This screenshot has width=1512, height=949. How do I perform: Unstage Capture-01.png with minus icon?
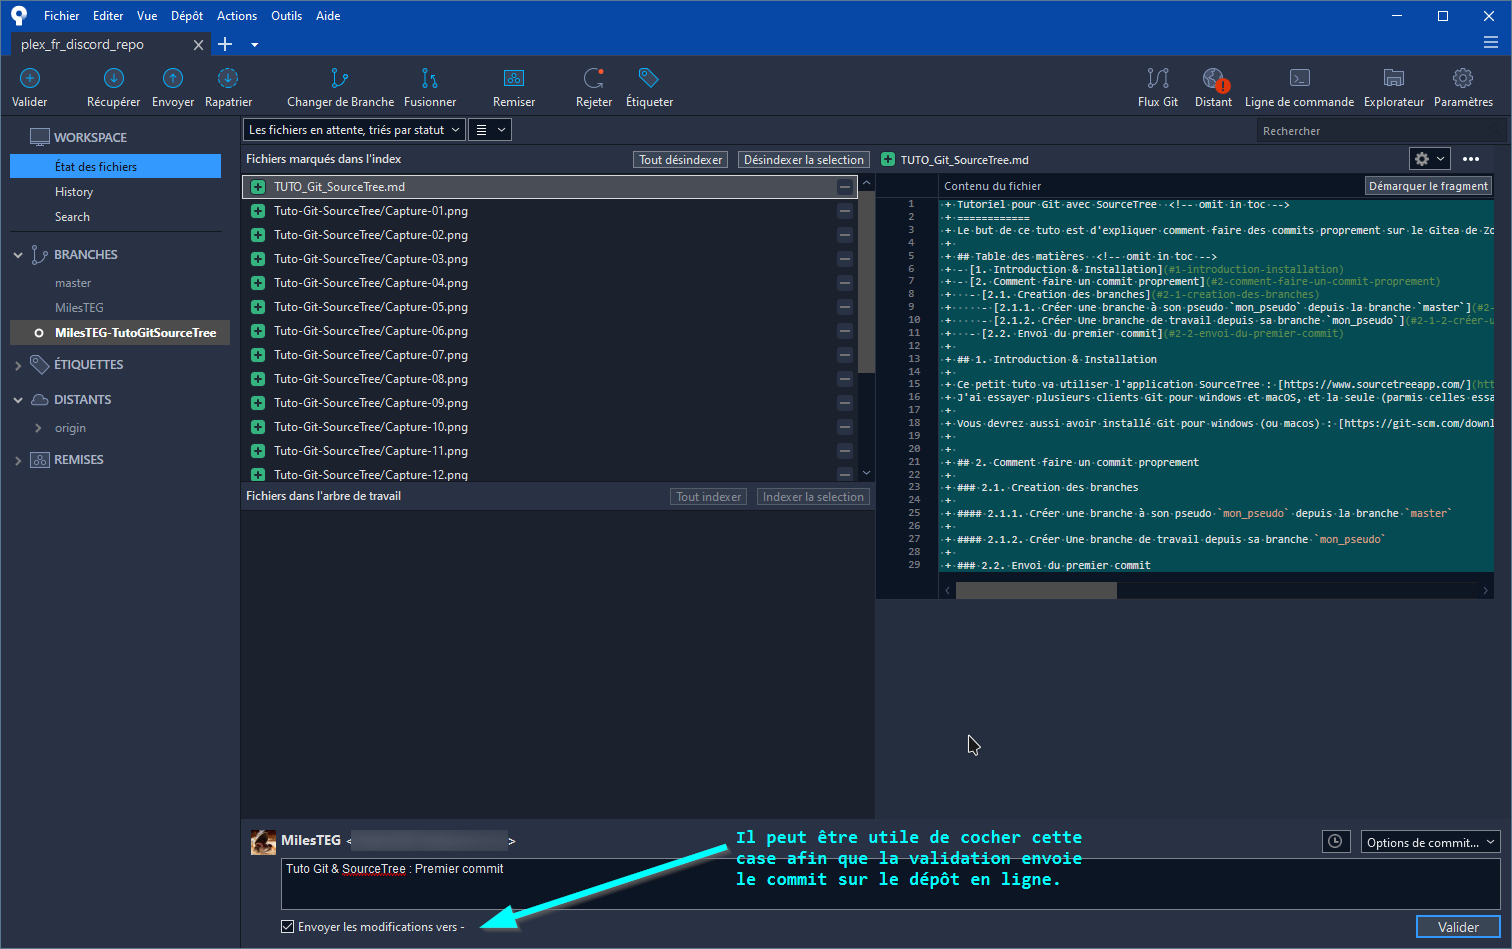click(x=845, y=211)
